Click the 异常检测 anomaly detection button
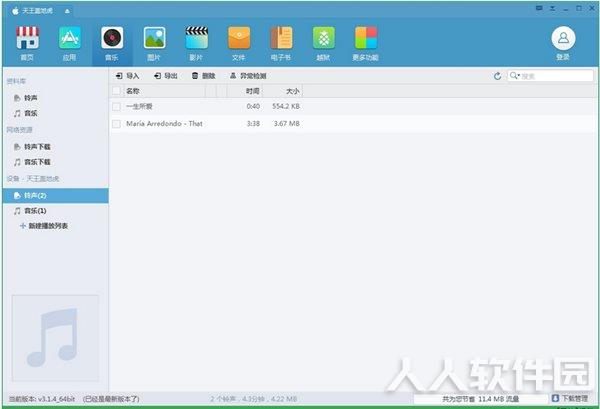The width and height of the screenshot is (600, 409). [248, 76]
